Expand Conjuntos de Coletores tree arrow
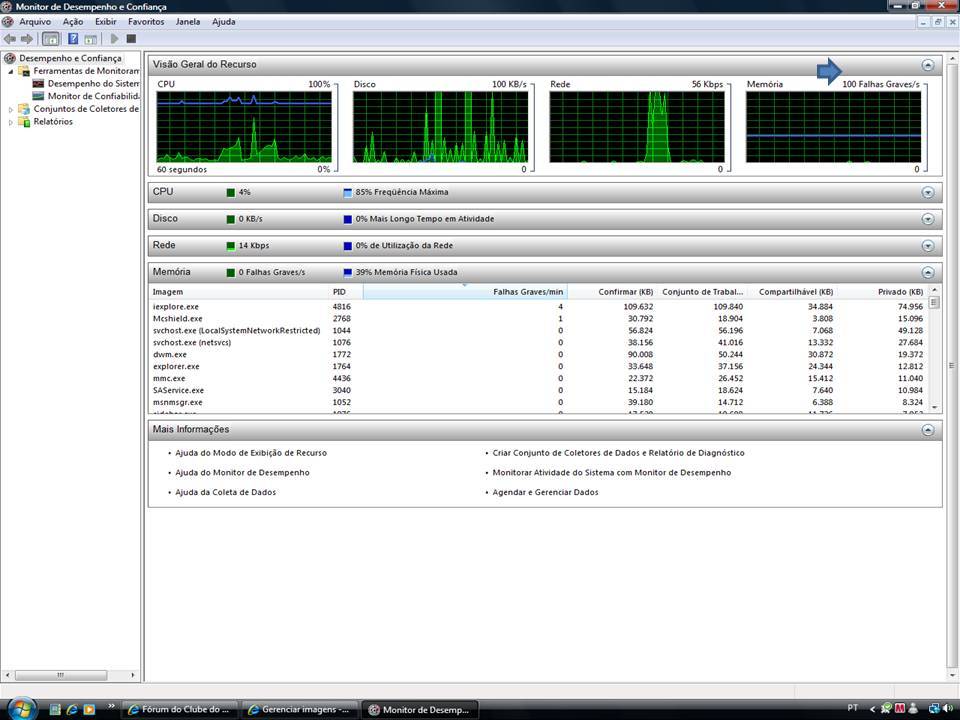960x720 pixels. 10,110
